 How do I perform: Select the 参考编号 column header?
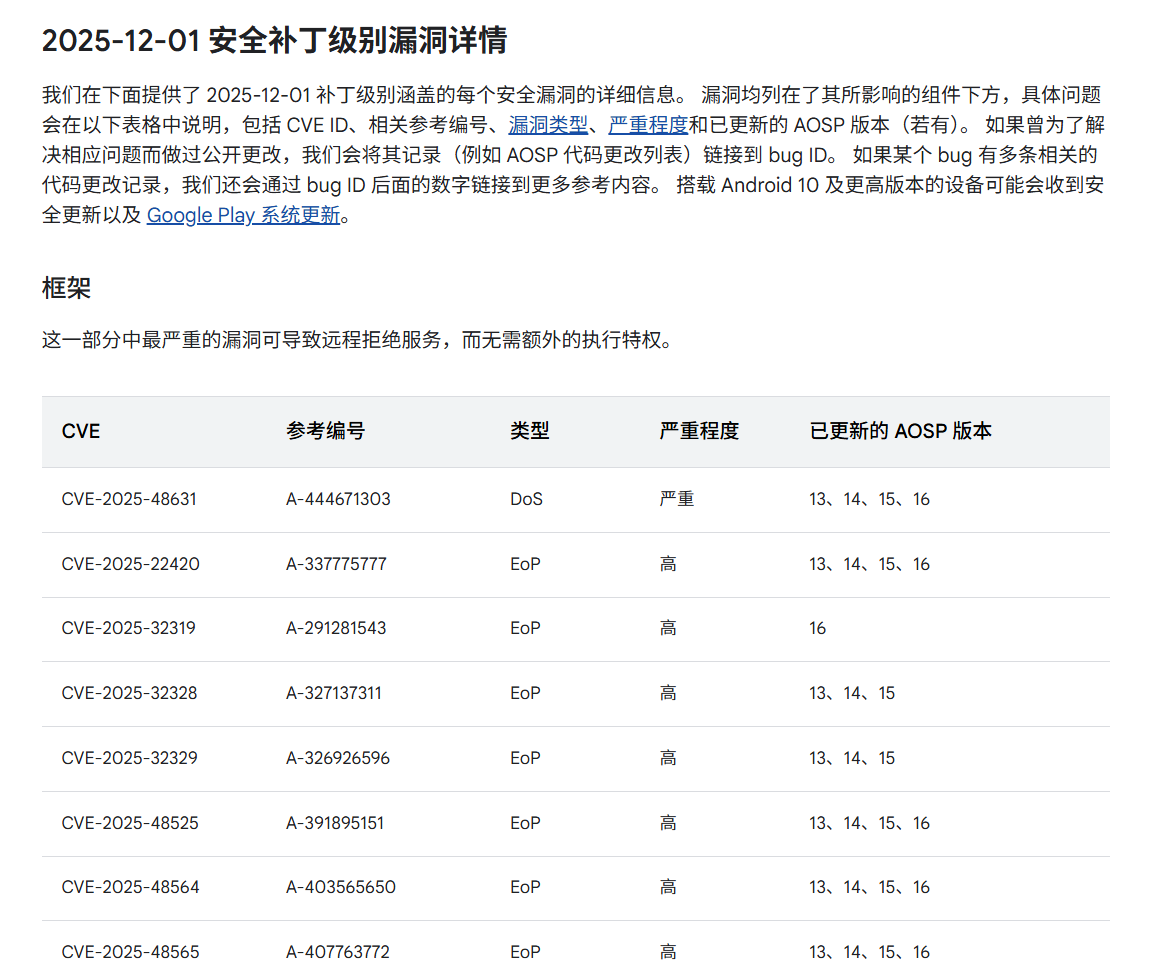coord(325,431)
